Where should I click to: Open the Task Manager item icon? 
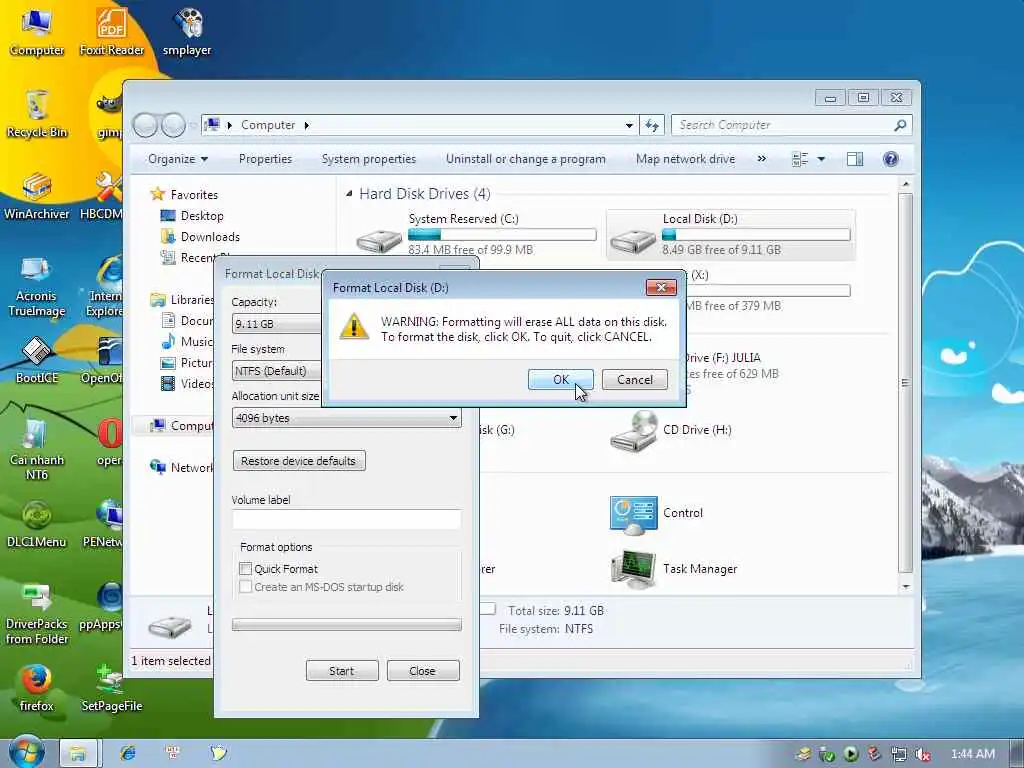[633, 569]
